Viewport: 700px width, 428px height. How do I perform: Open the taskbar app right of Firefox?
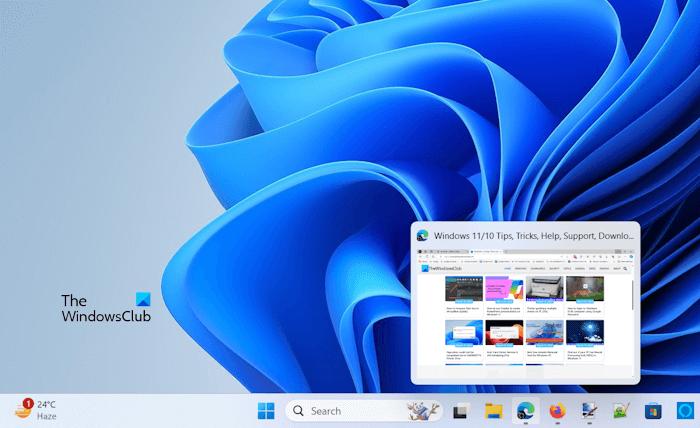pos(589,410)
